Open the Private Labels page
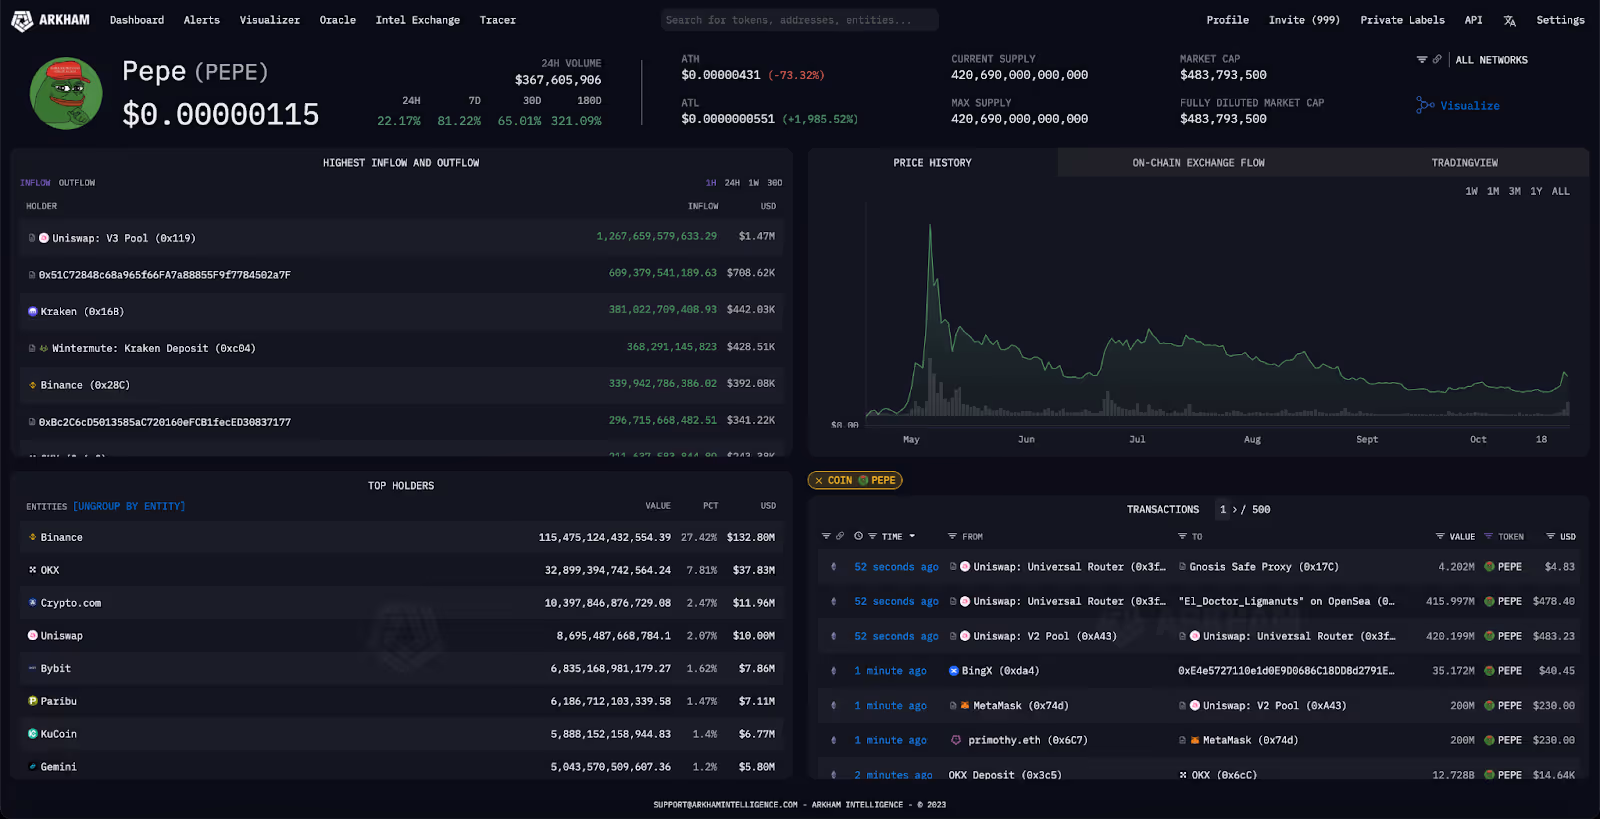 click(1402, 20)
